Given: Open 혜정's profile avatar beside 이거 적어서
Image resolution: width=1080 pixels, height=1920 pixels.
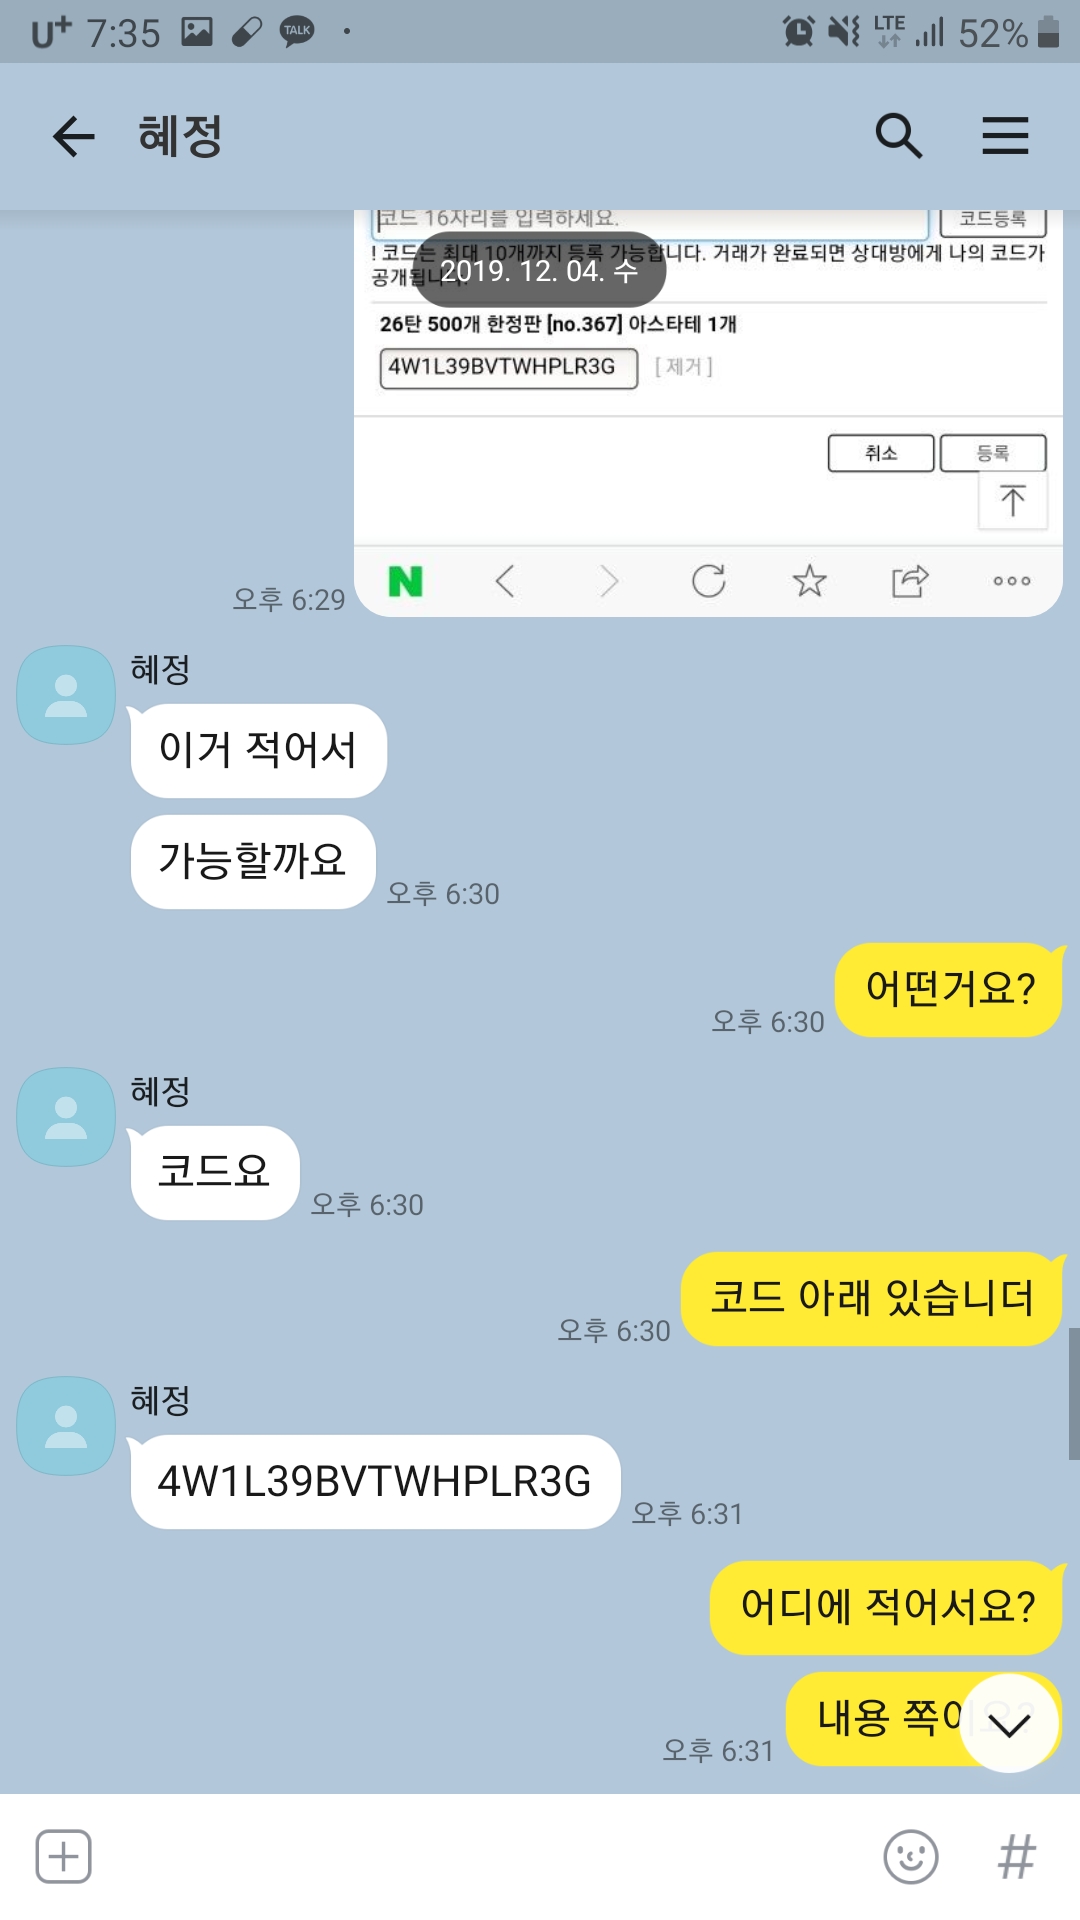Looking at the screenshot, I should point(66,695).
